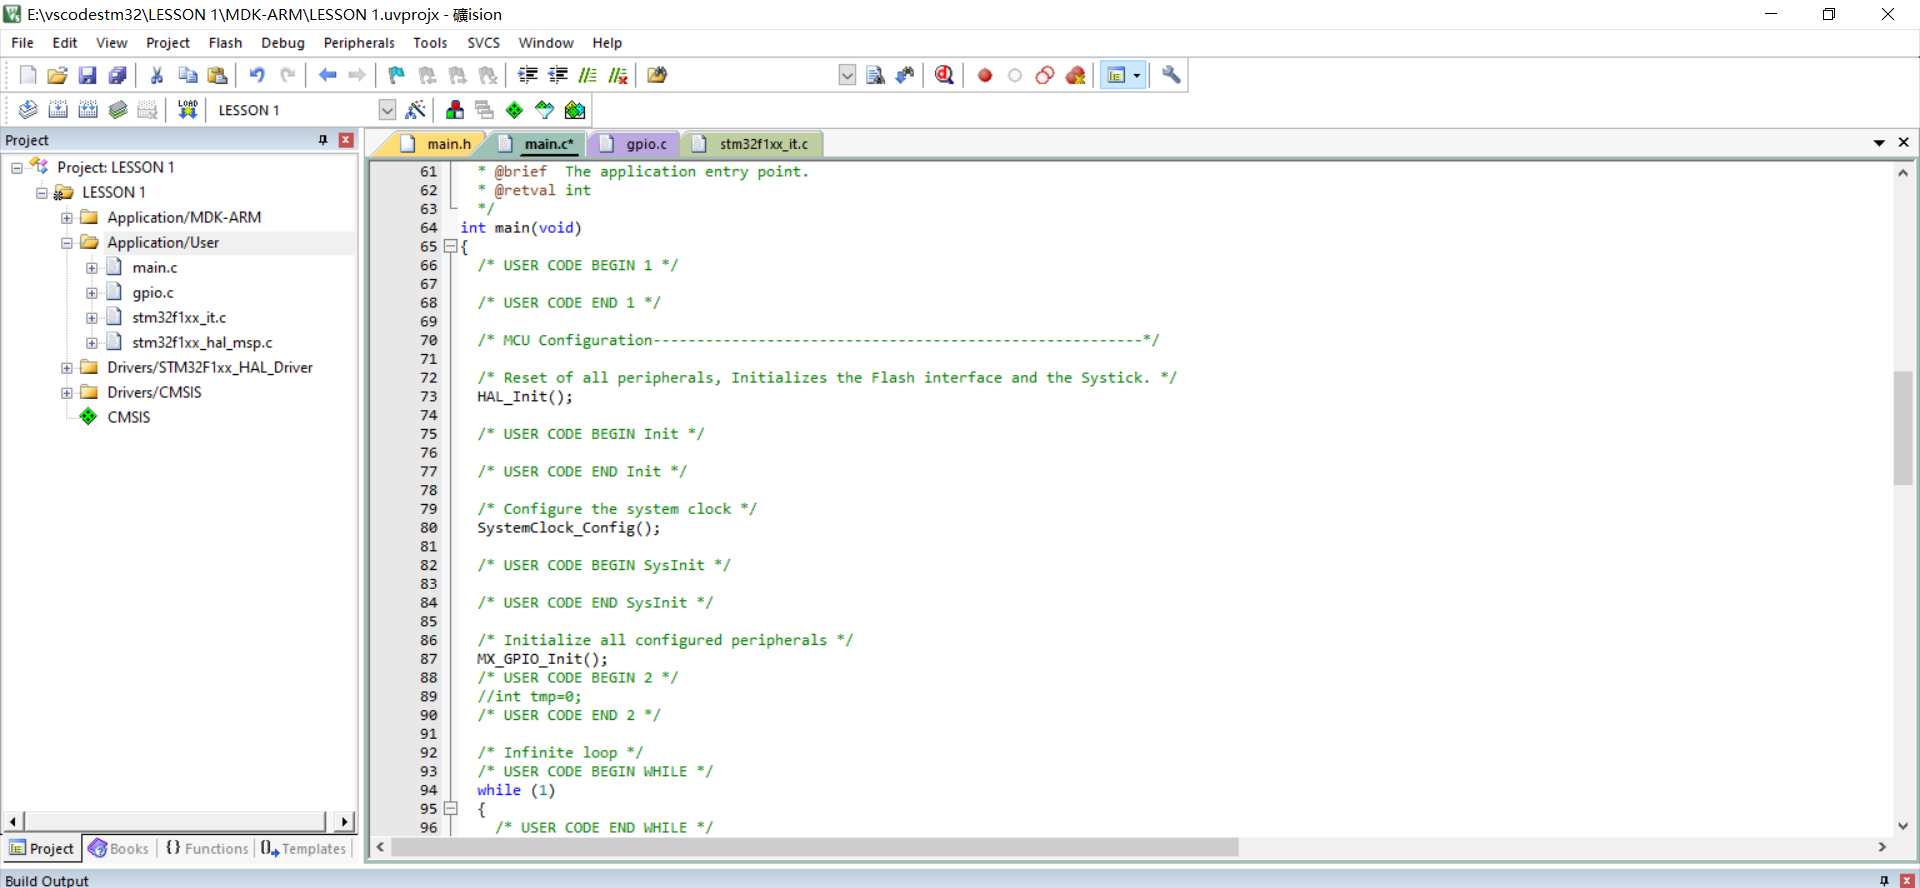Save the current file
This screenshot has width=1920, height=888.
(88, 75)
